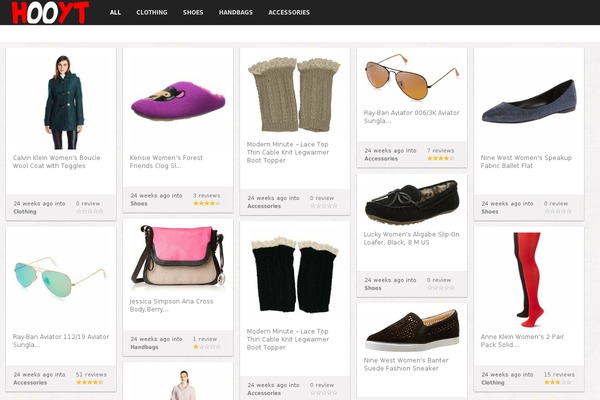Click empty star rating under Lucky loafer
The height and width of the screenshot is (400, 600).
(440, 288)
